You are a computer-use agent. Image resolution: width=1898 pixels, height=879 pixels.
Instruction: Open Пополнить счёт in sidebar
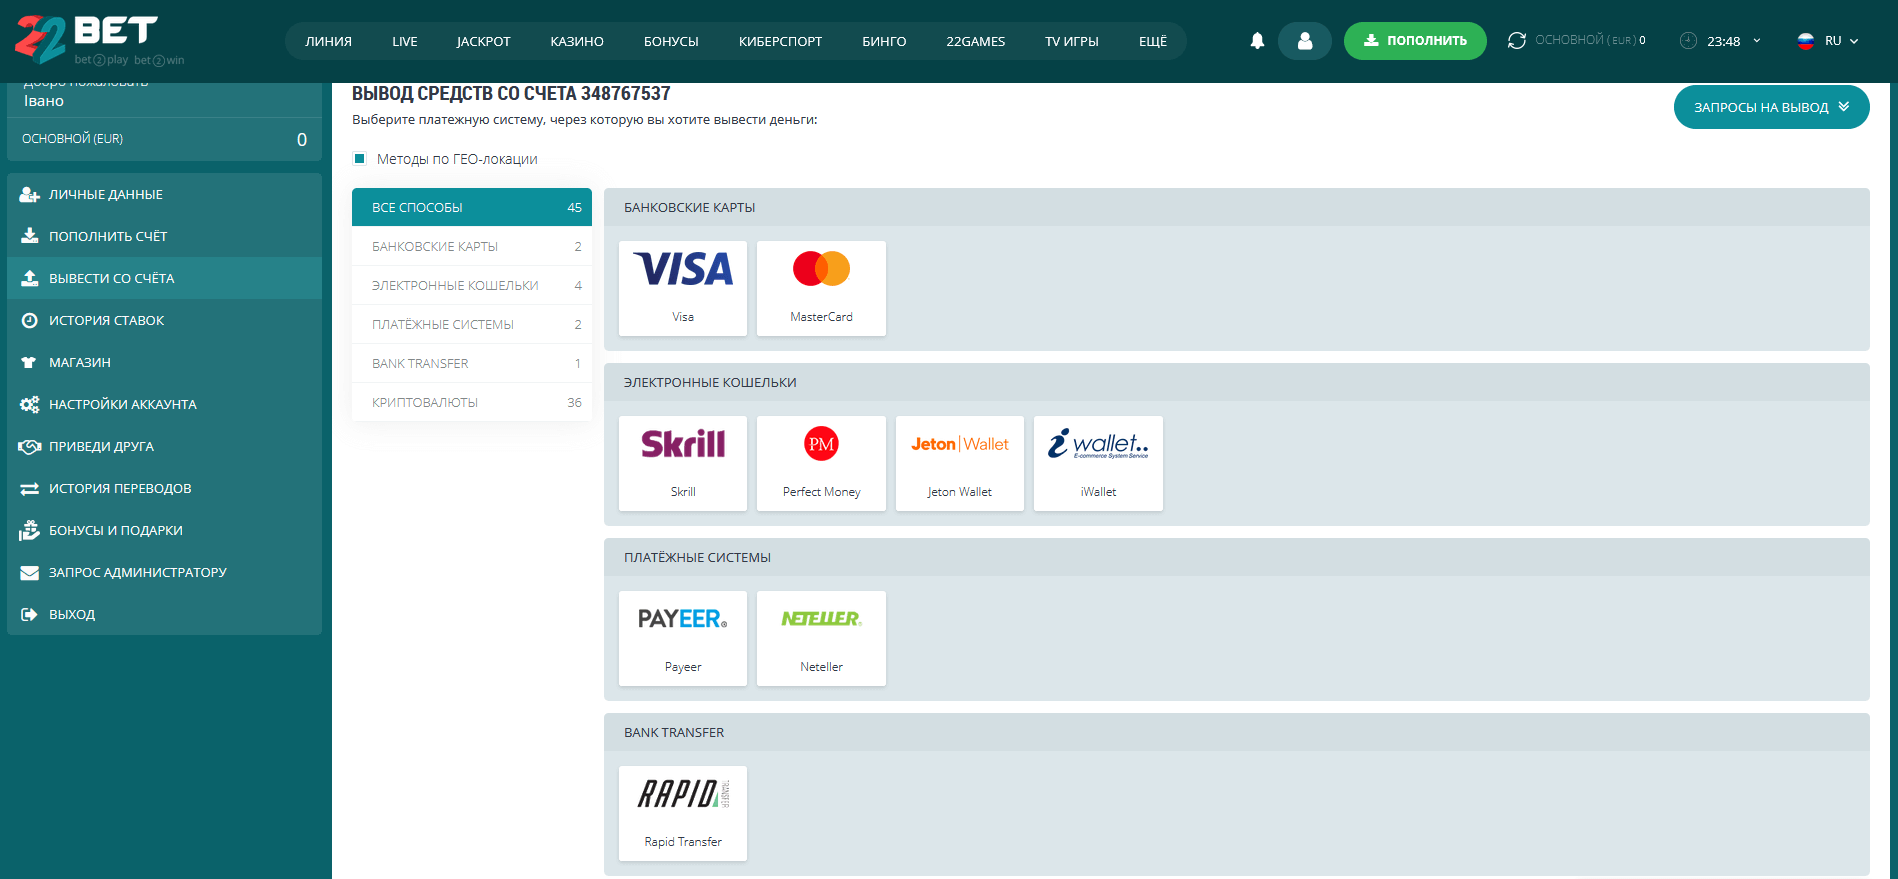[164, 236]
